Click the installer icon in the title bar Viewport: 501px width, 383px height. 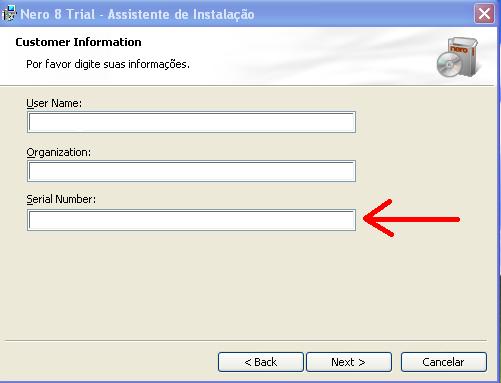click(9, 13)
